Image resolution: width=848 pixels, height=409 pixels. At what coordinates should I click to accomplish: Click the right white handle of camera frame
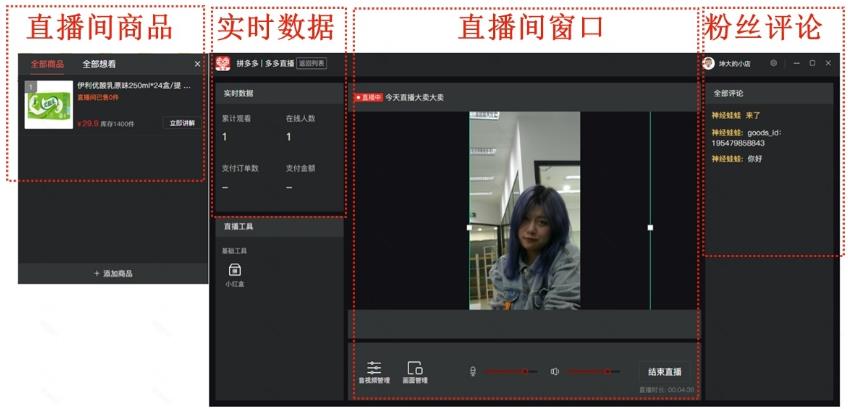tap(650, 228)
